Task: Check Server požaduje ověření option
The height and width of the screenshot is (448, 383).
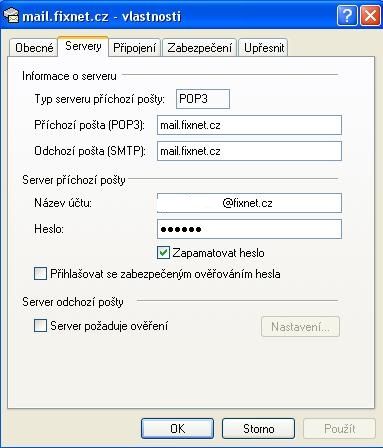Action: [x=40, y=325]
